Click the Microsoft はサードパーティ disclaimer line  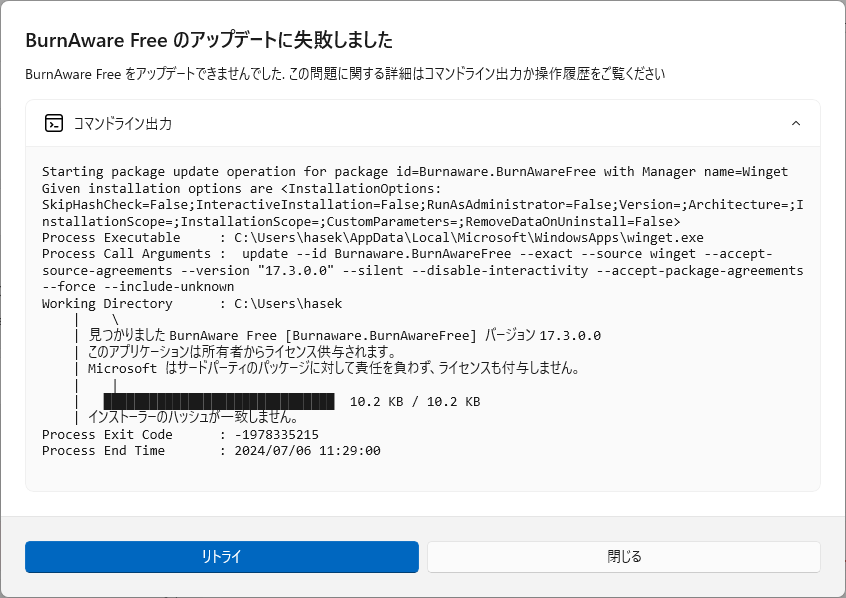tap(333, 368)
